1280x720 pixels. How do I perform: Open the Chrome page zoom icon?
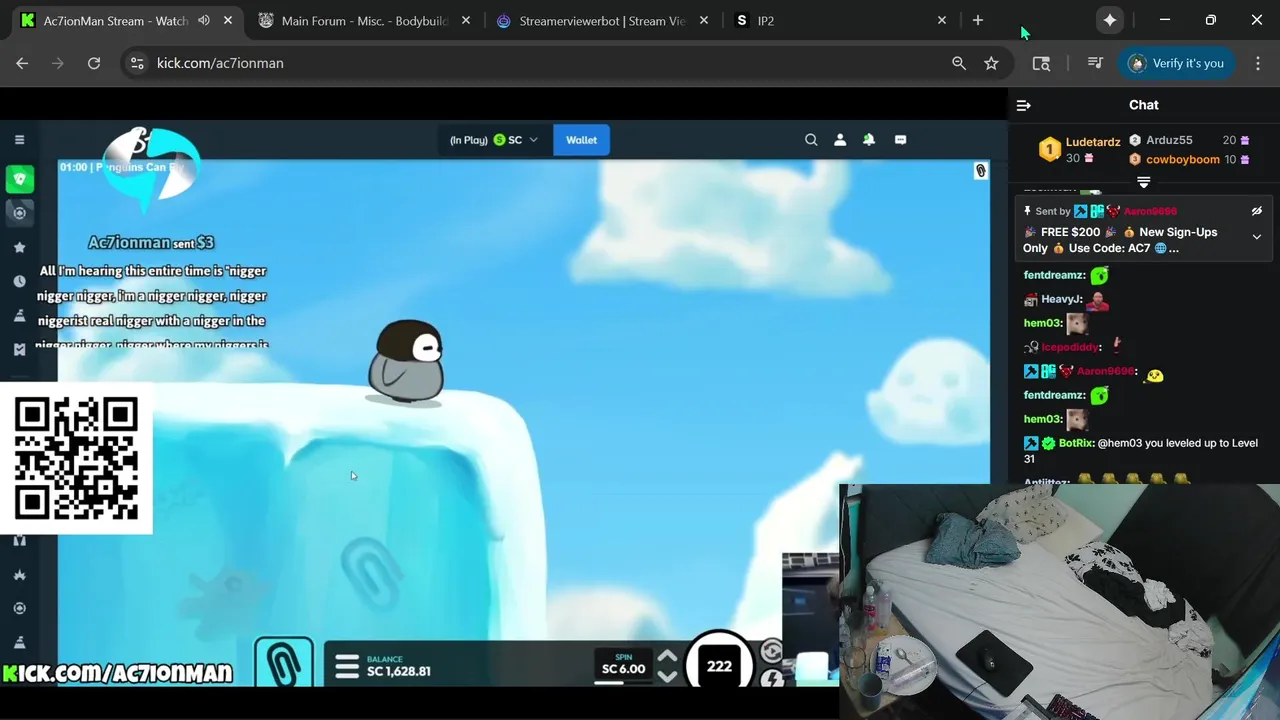959,63
